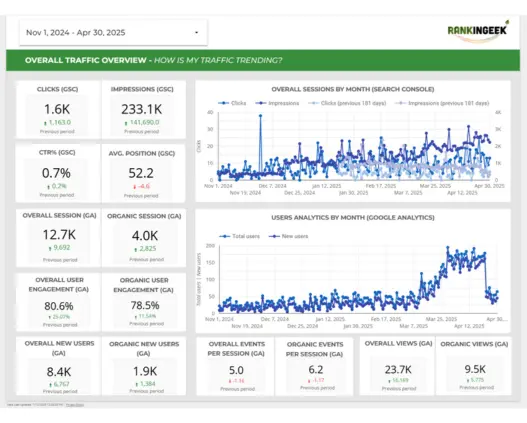Screen dimensions: 527x423
Task: Select the Avg. Position (GSC) 52.2 scorecard
Action: [143, 173]
